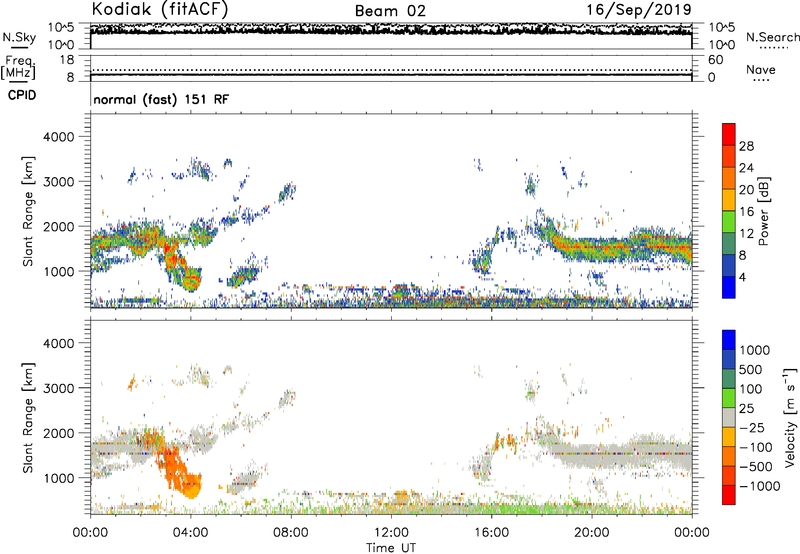
Task: Select the red top segment of the power colorbar
Action: (x=729, y=134)
